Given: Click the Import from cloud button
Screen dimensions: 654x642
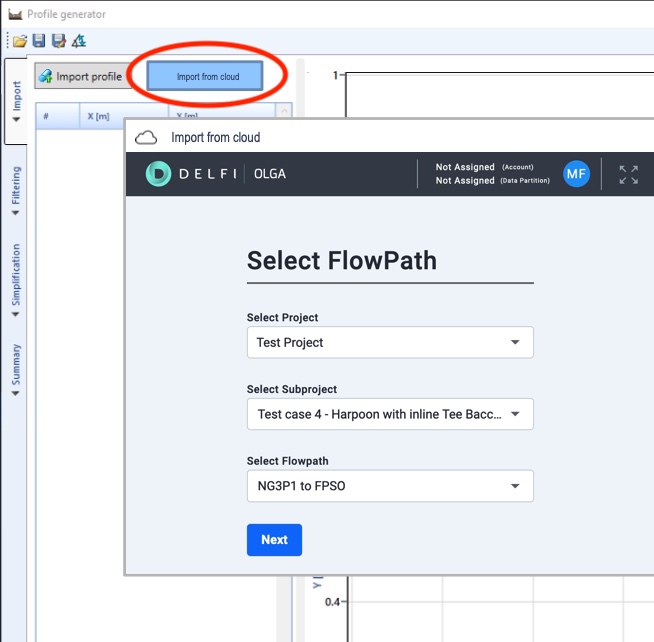Looking at the screenshot, I should point(205,76).
